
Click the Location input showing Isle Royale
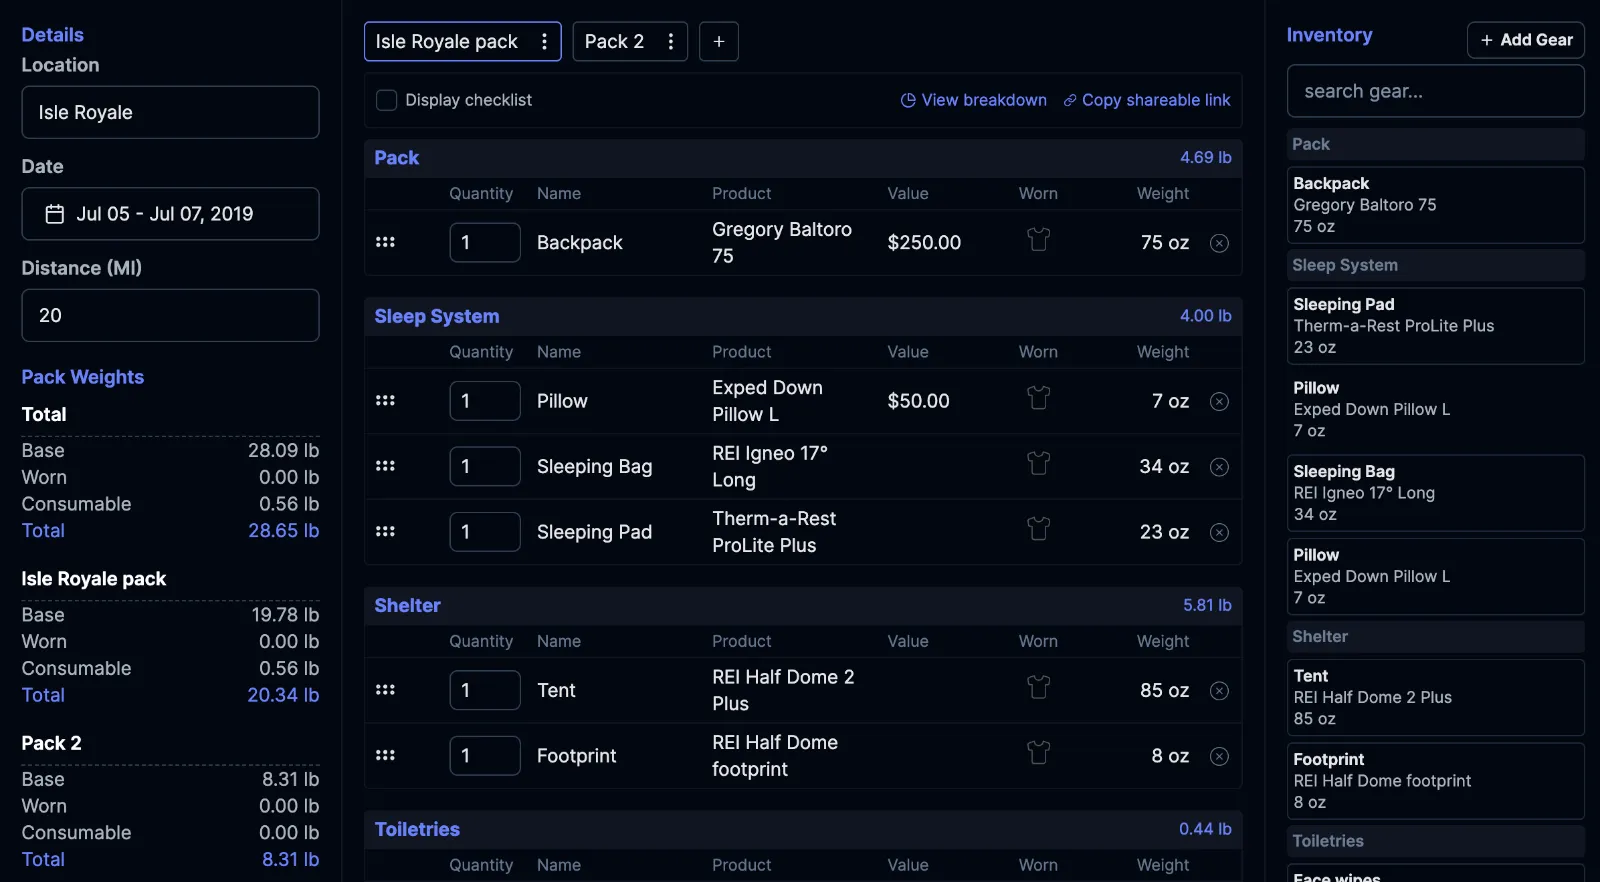click(x=170, y=112)
